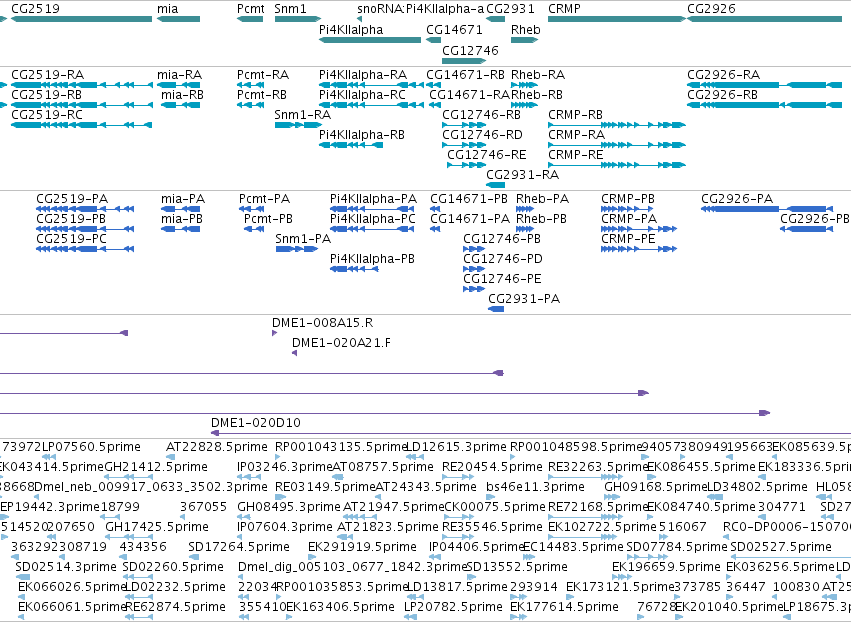Click the AT22828.5prime EST label
851x622 pixels.
pos(217,447)
